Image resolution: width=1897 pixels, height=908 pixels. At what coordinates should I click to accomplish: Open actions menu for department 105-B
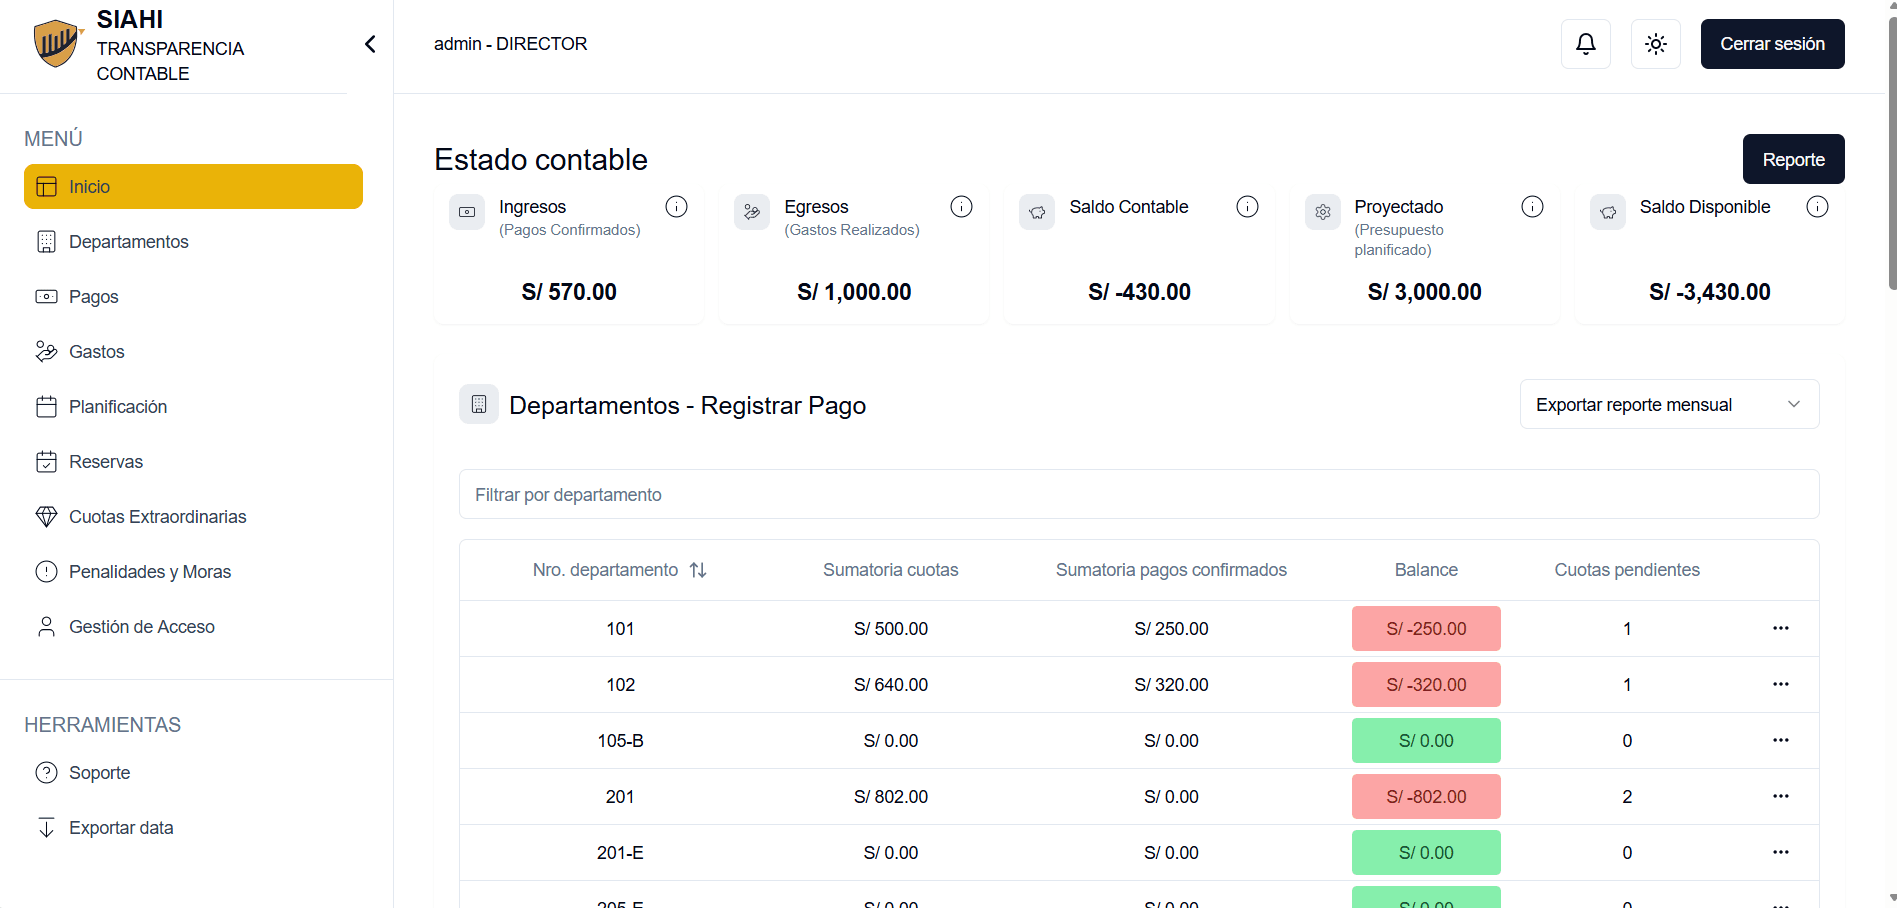(x=1780, y=740)
